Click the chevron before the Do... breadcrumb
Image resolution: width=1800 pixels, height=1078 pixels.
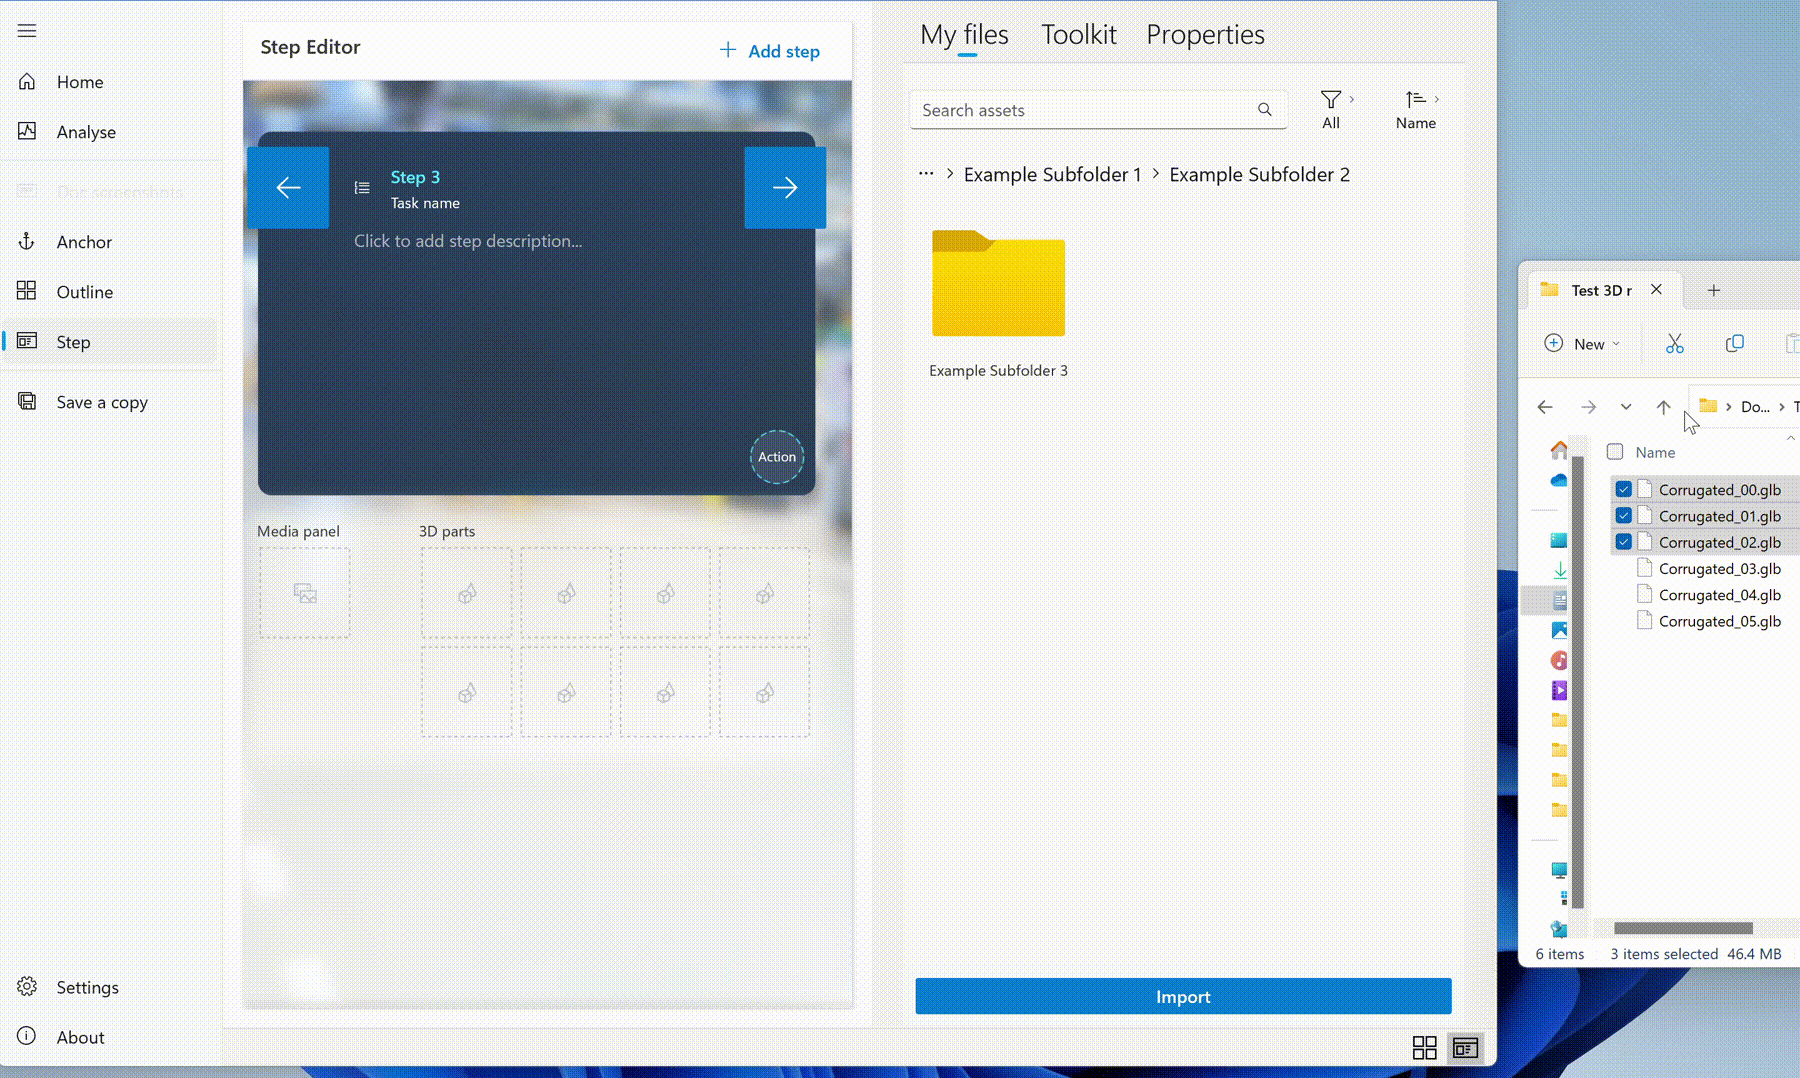point(1728,407)
